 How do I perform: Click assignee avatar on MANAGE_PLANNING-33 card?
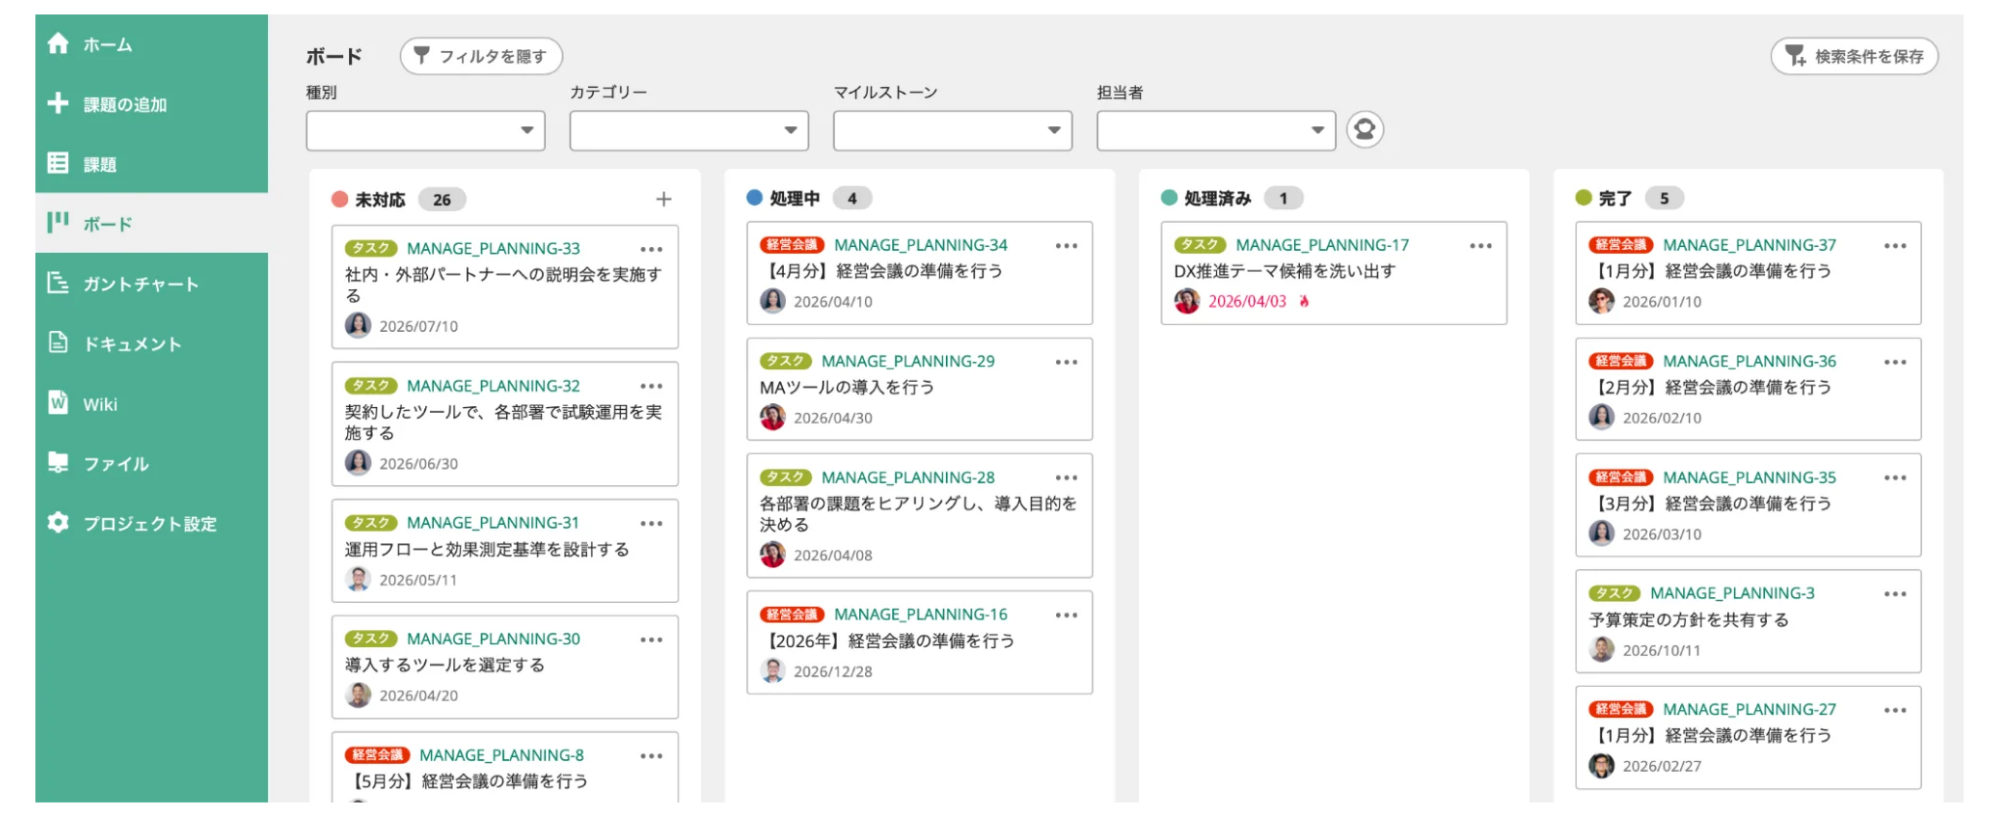click(358, 325)
